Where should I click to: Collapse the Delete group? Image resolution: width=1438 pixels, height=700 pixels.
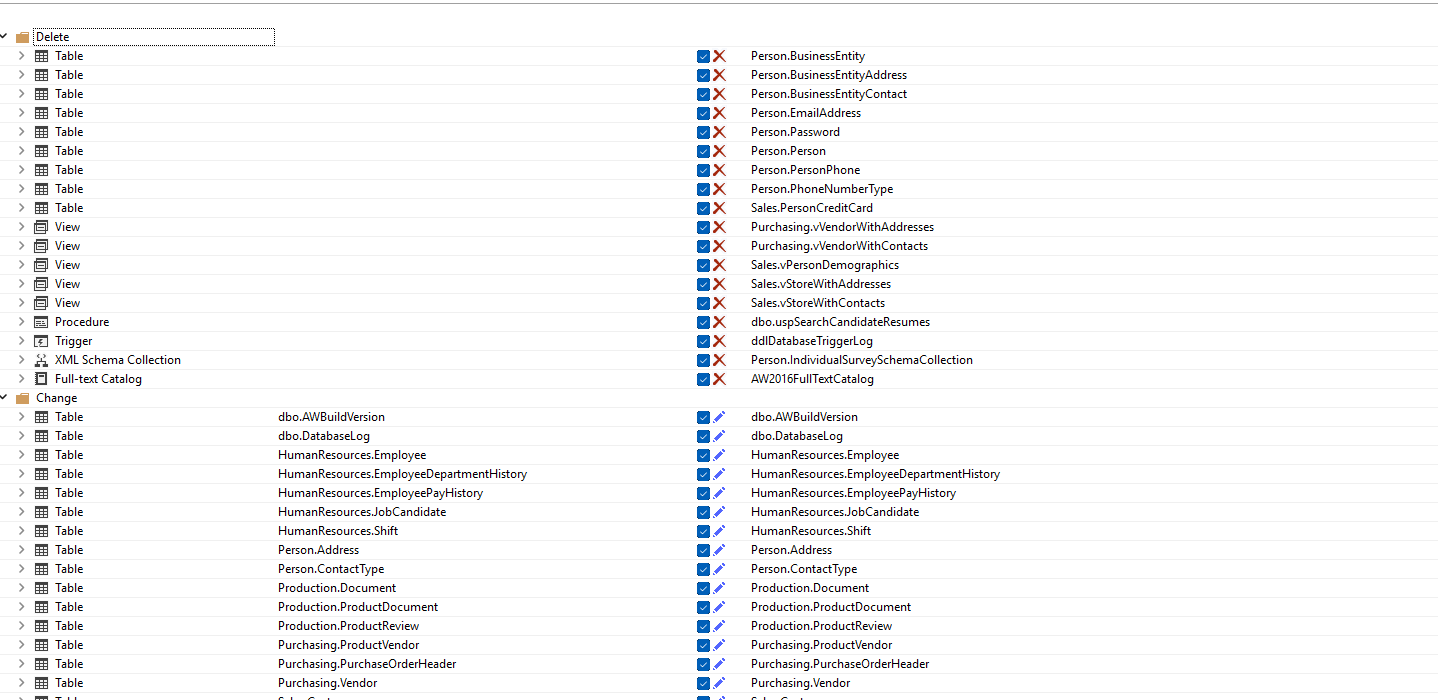4,37
